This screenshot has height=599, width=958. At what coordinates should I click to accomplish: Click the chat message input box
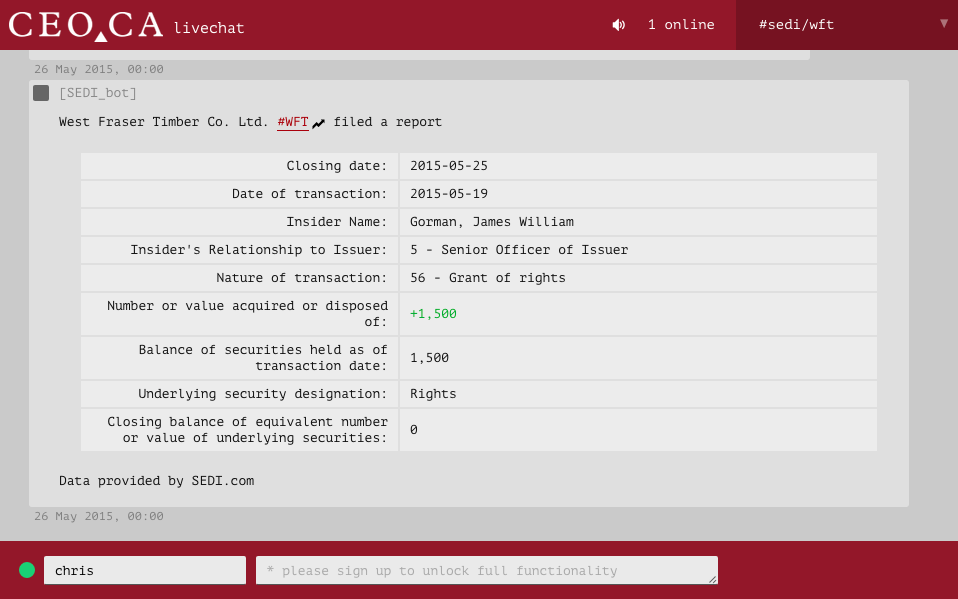coord(486,570)
